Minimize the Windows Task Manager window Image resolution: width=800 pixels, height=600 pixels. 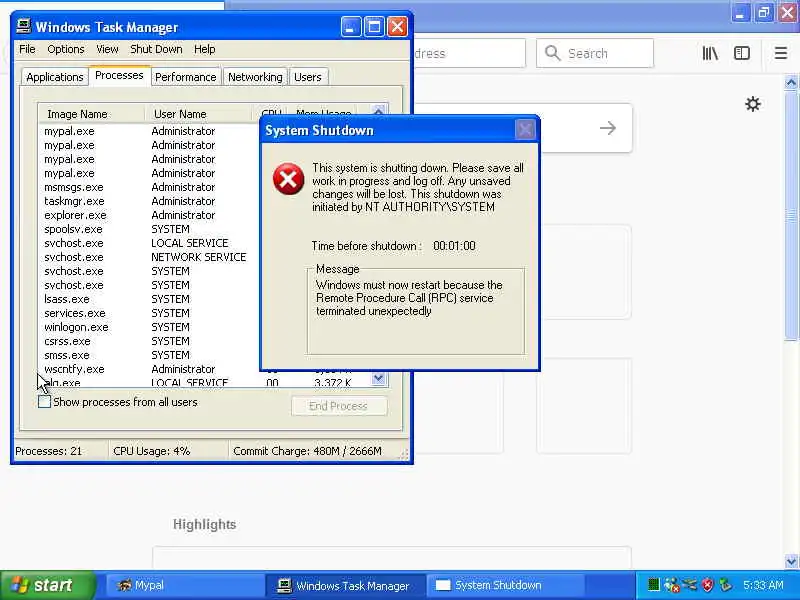click(351, 27)
